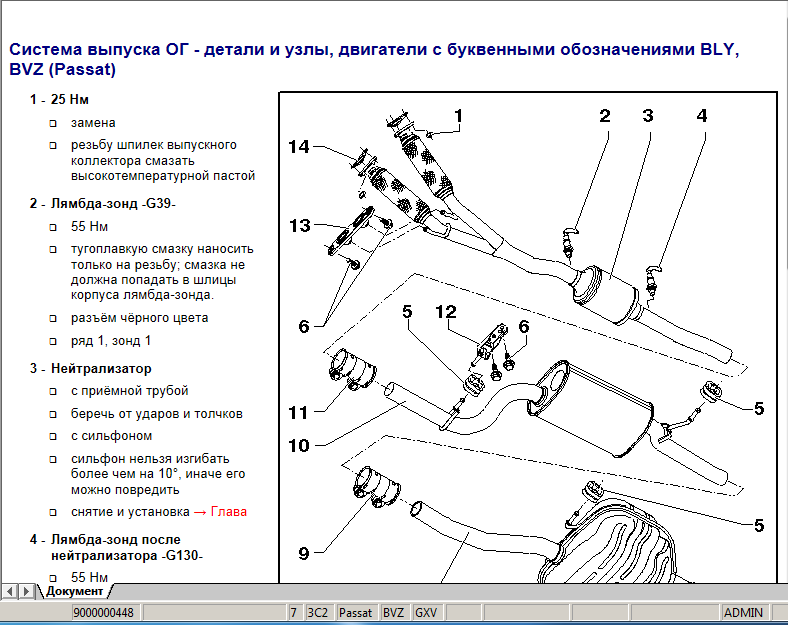This screenshot has height=625, width=788.
Task: Click callout number 11 beside the clamp
Action: pos(299,411)
